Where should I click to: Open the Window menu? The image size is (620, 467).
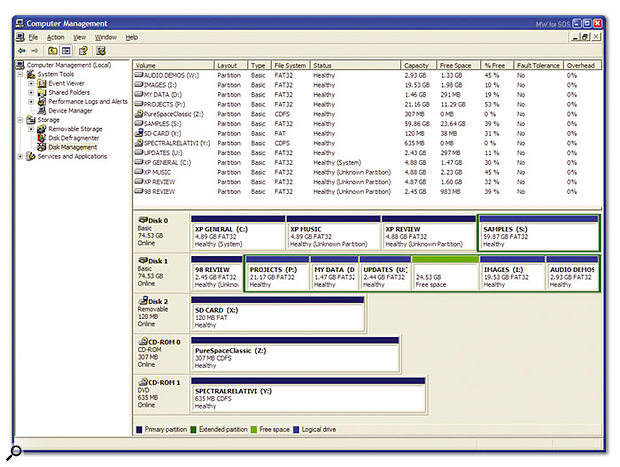[x=106, y=37]
